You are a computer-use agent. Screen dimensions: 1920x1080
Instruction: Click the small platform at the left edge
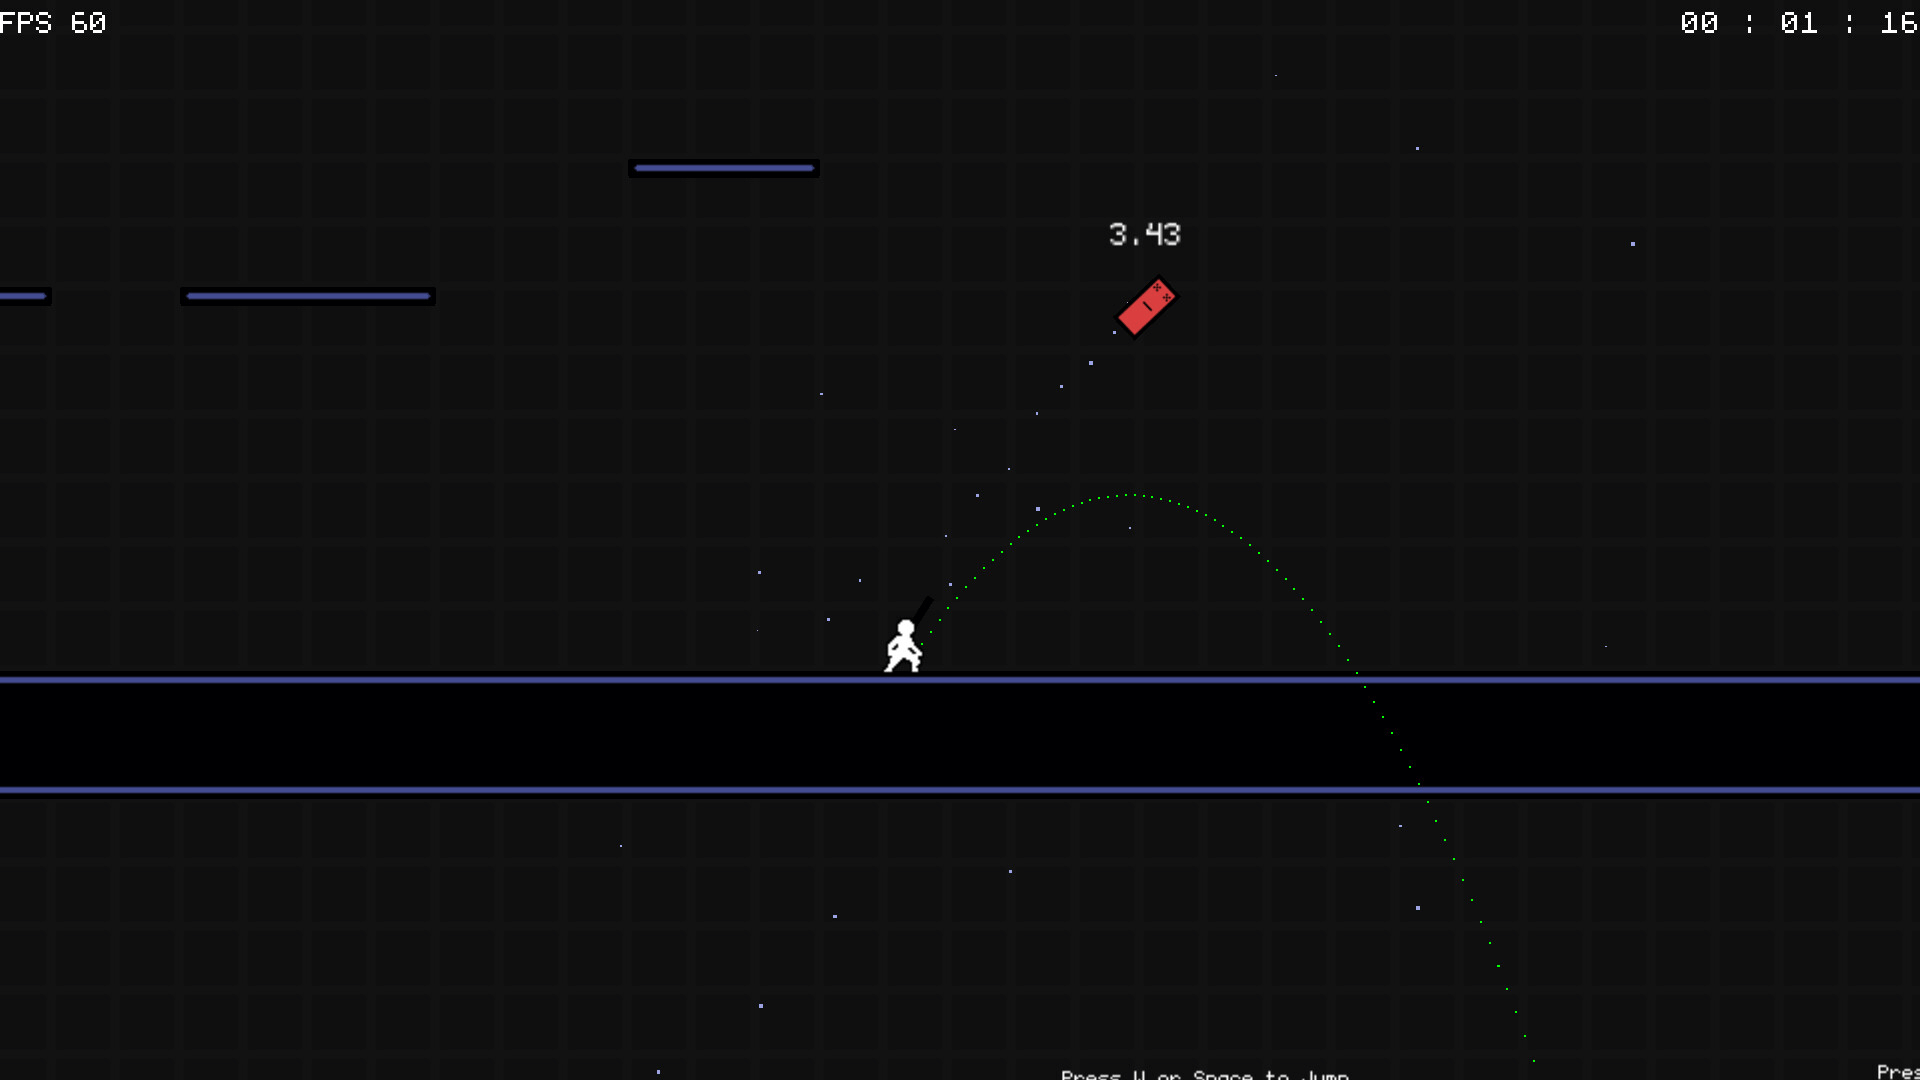click(23, 296)
